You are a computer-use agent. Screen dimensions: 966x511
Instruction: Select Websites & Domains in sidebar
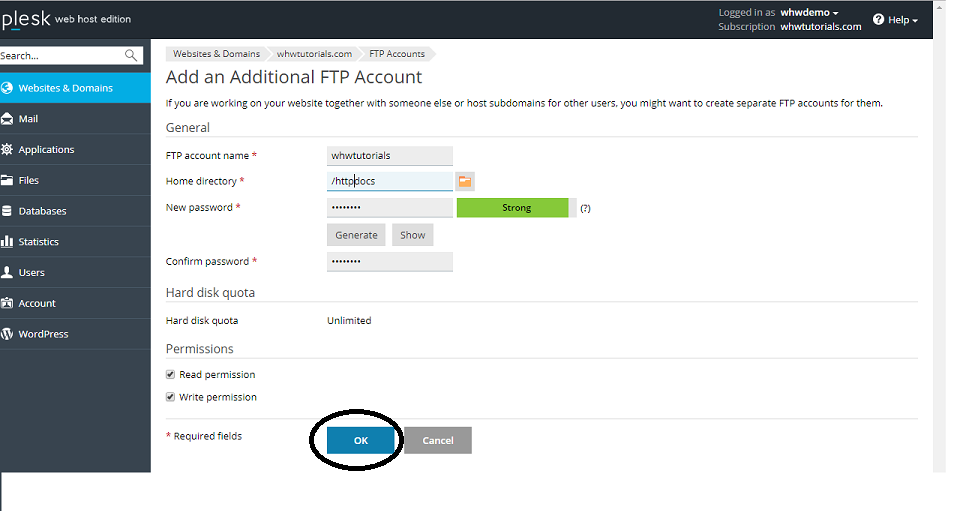click(x=65, y=88)
